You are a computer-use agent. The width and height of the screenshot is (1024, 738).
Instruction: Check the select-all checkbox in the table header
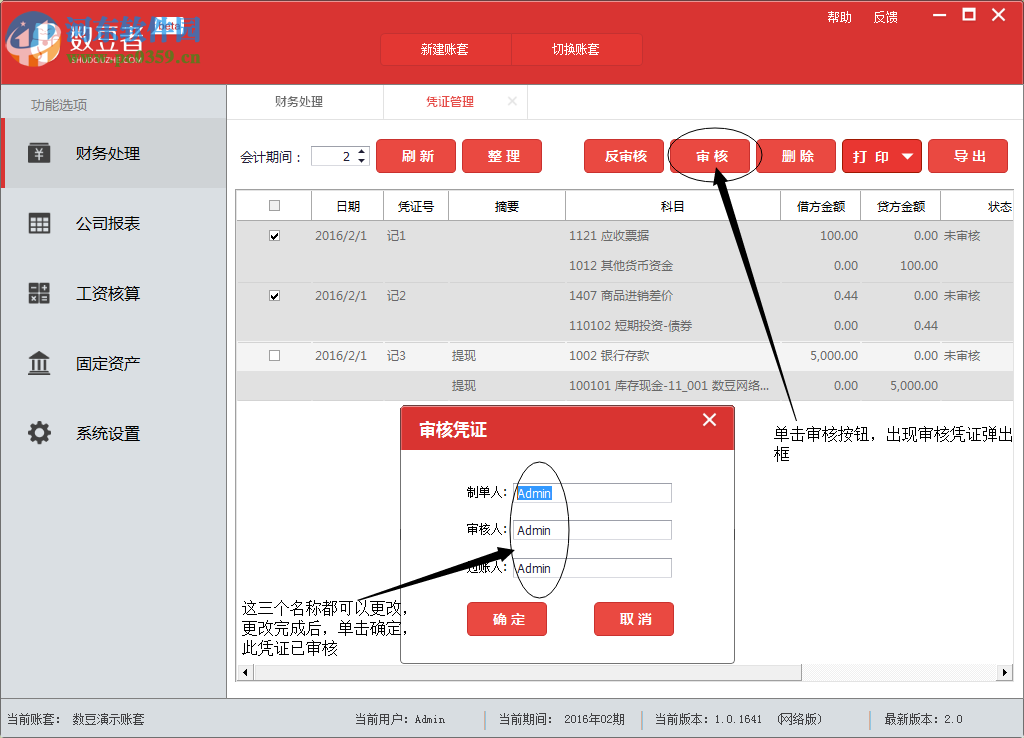coord(273,205)
